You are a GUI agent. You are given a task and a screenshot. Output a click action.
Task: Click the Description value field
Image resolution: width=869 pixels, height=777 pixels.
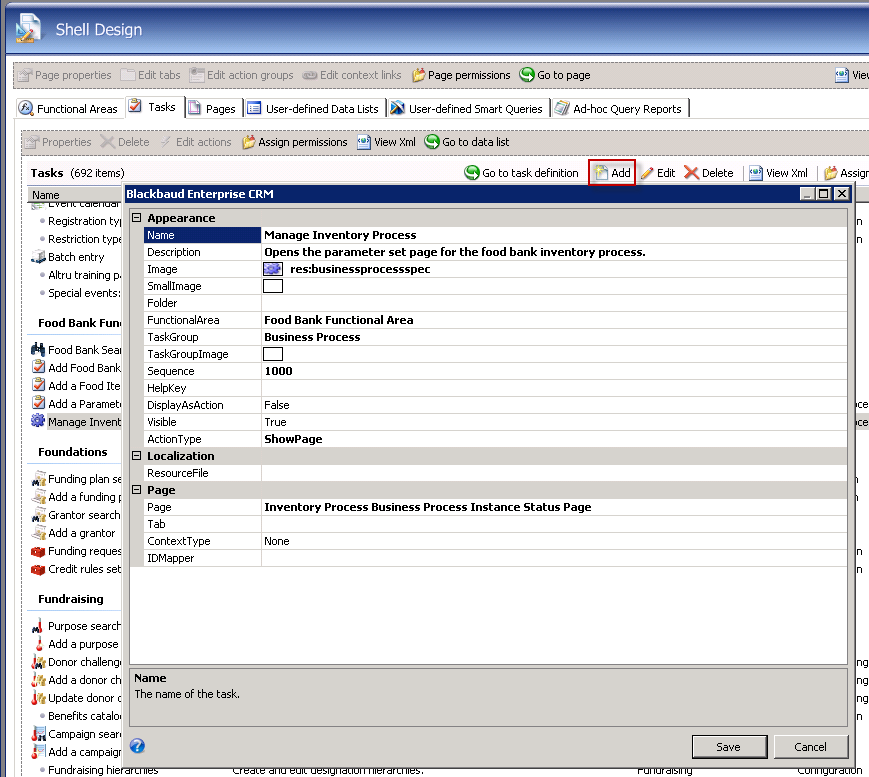point(554,252)
